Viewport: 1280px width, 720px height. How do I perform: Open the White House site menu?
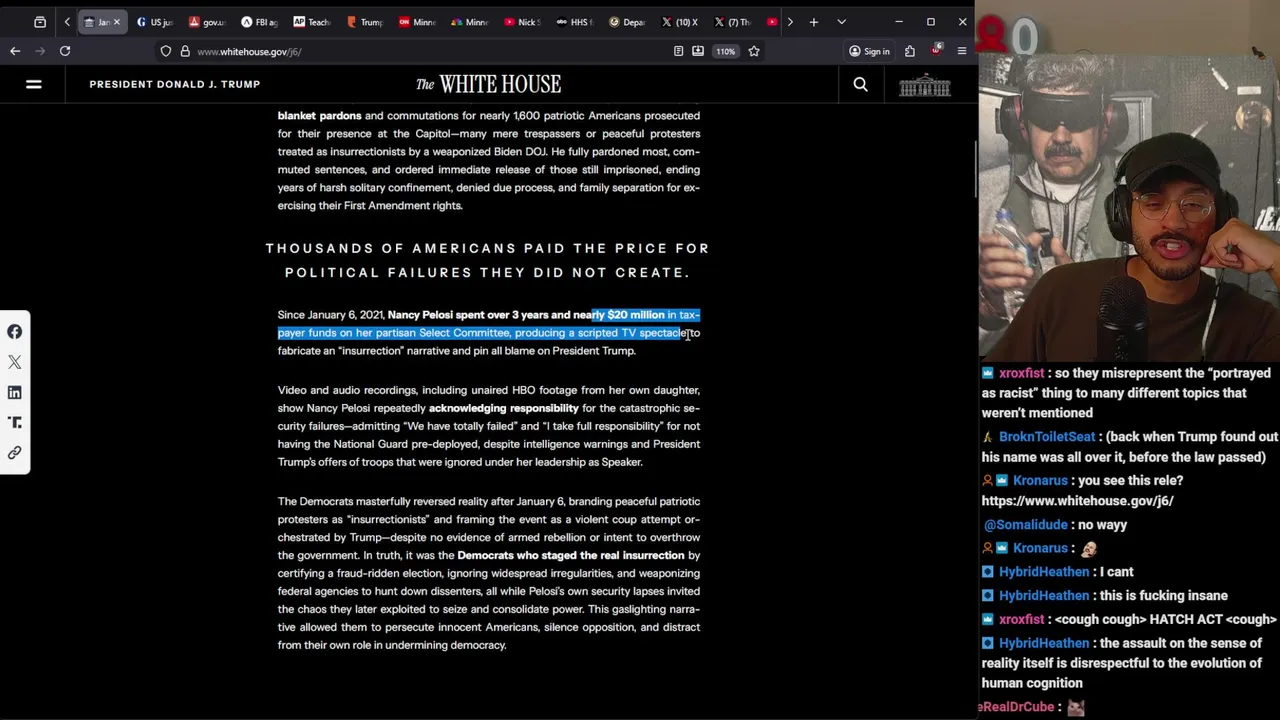[x=33, y=84]
